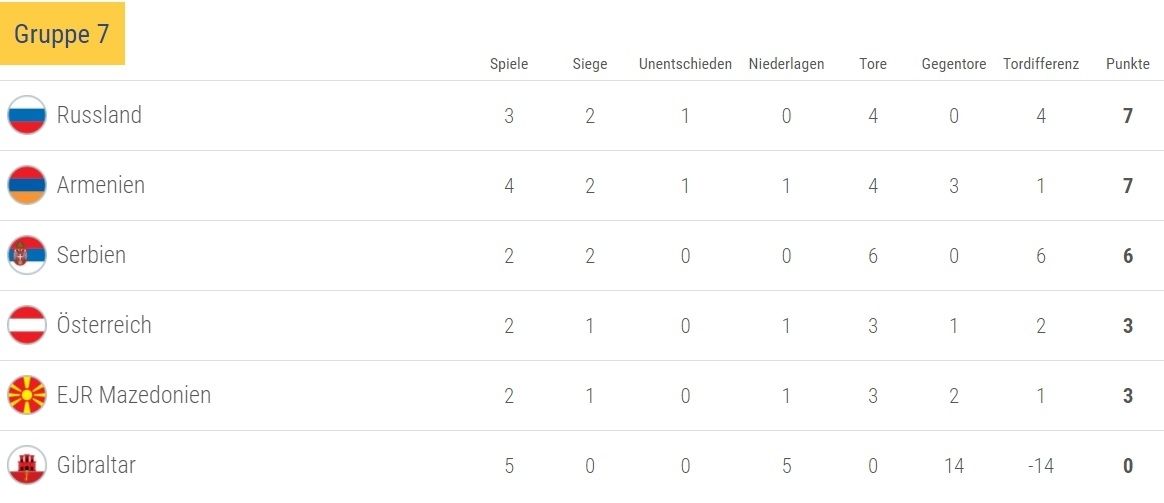Open the Serbien team link
The width and height of the screenshot is (1164, 503).
[x=91, y=255]
